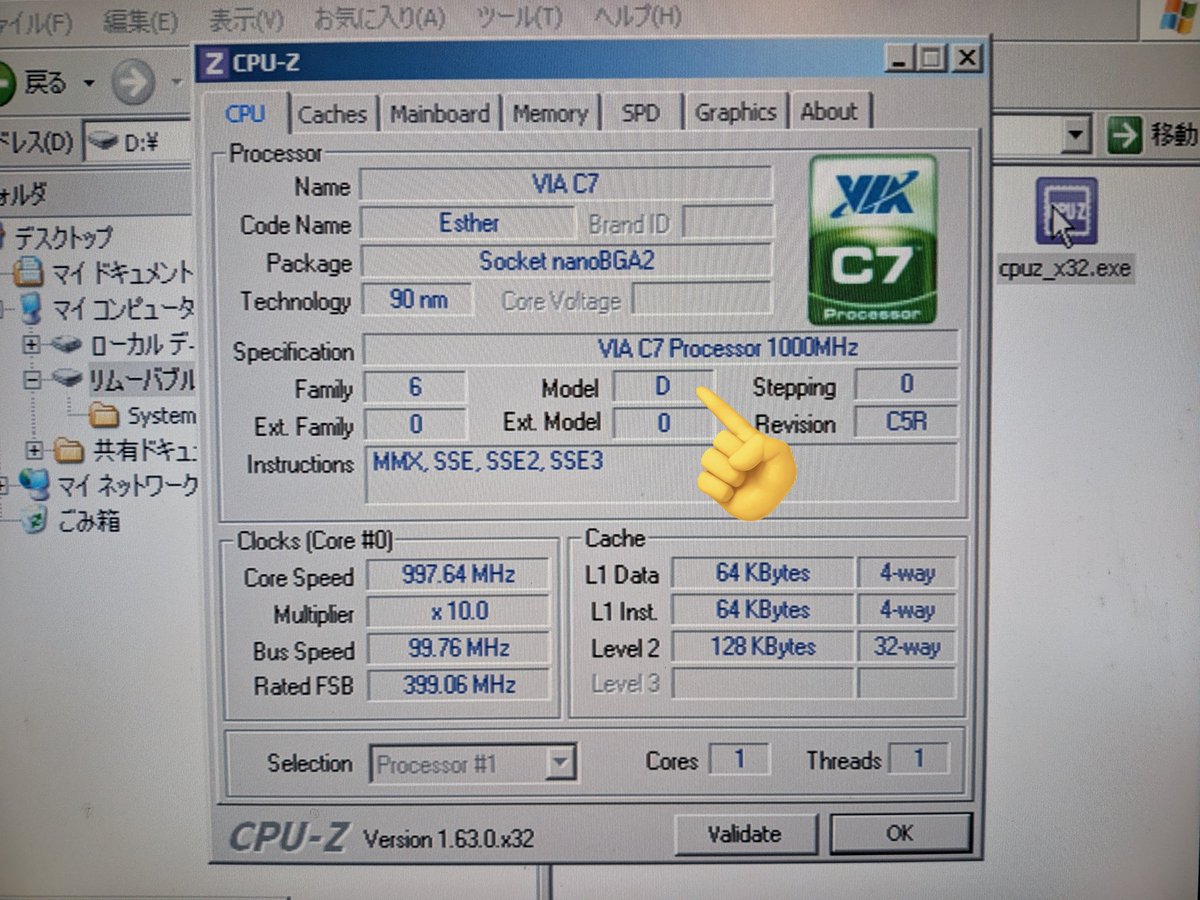The height and width of the screenshot is (900, 1200).
Task: Select the CPU tab
Action: [x=246, y=113]
